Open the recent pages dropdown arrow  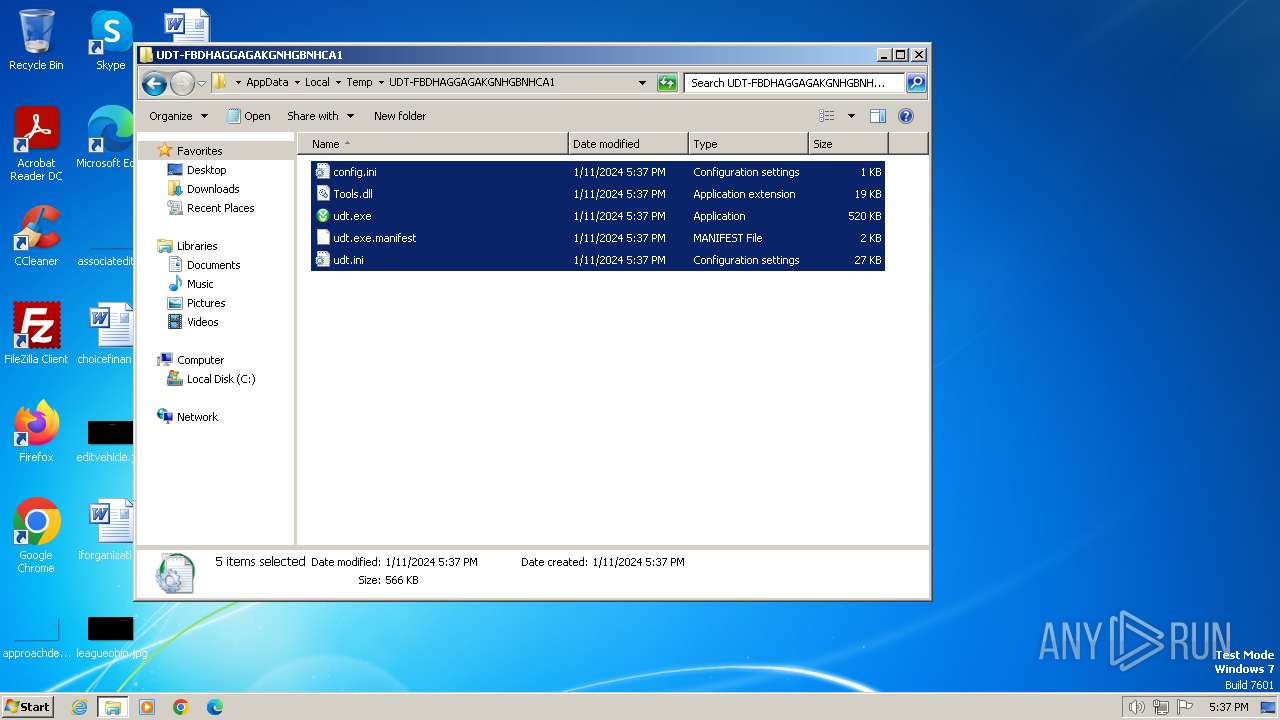pyautogui.click(x=201, y=83)
